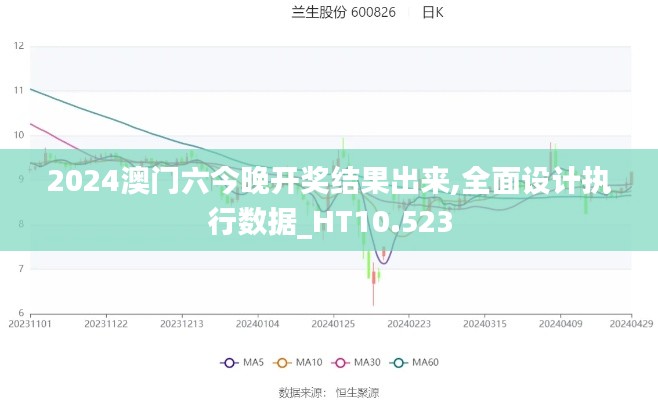This screenshot has width=658, height=400.
Task: Click the chart title 兰生股份 600826
Action: (x=343, y=12)
